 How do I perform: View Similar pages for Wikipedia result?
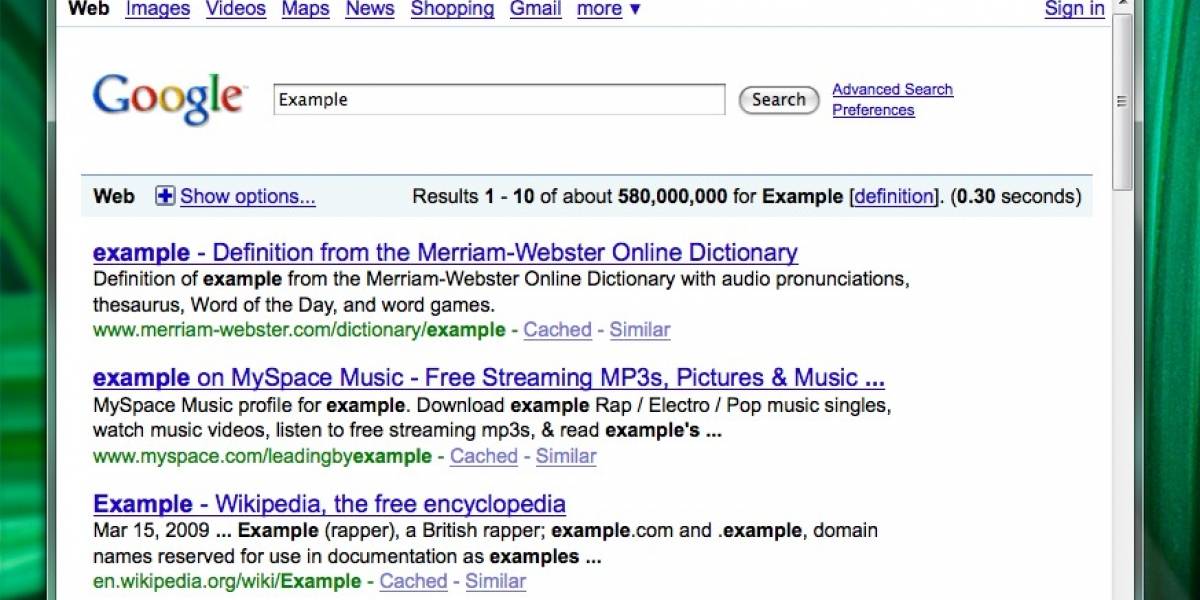click(x=495, y=581)
